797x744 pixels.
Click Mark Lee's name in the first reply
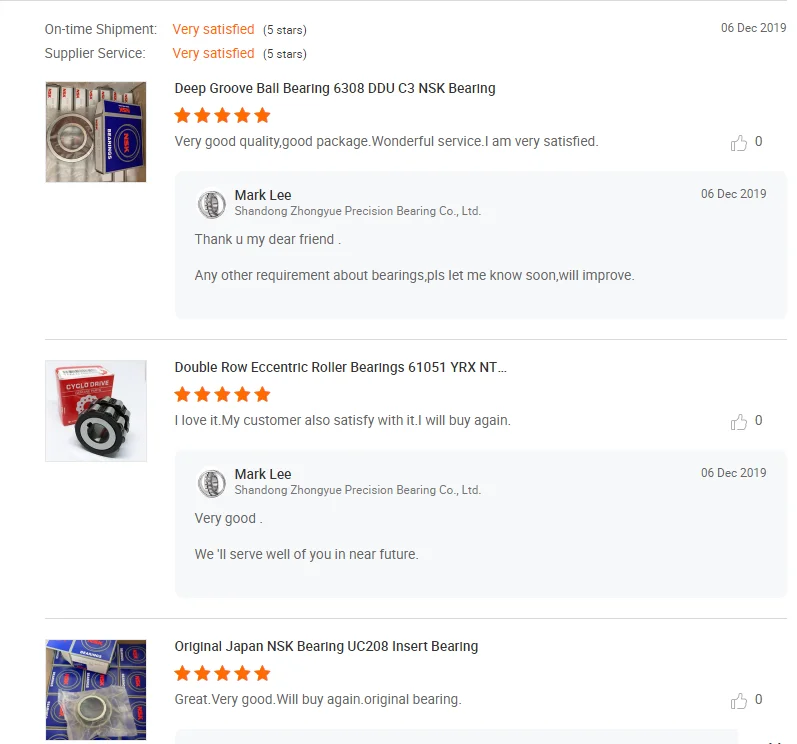tap(263, 195)
